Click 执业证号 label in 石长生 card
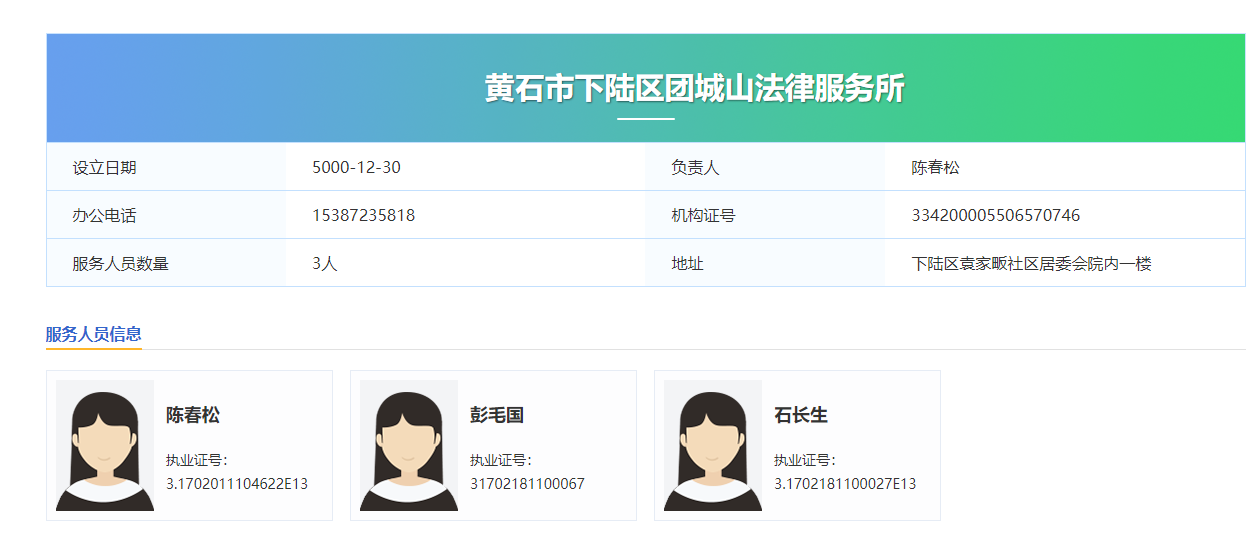This screenshot has height=534, width=1258. [805, 460]
